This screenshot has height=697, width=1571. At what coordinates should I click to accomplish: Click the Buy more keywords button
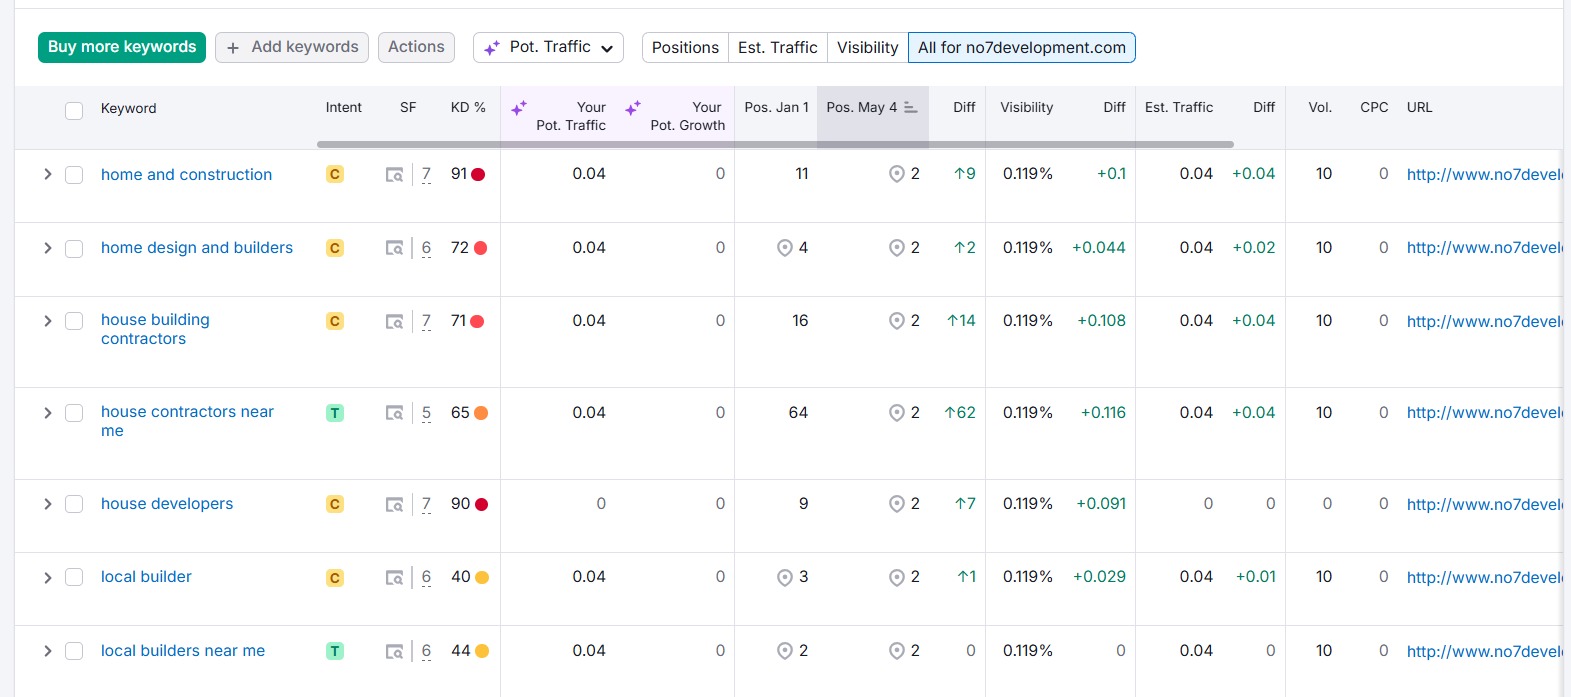tap(122, 47)
